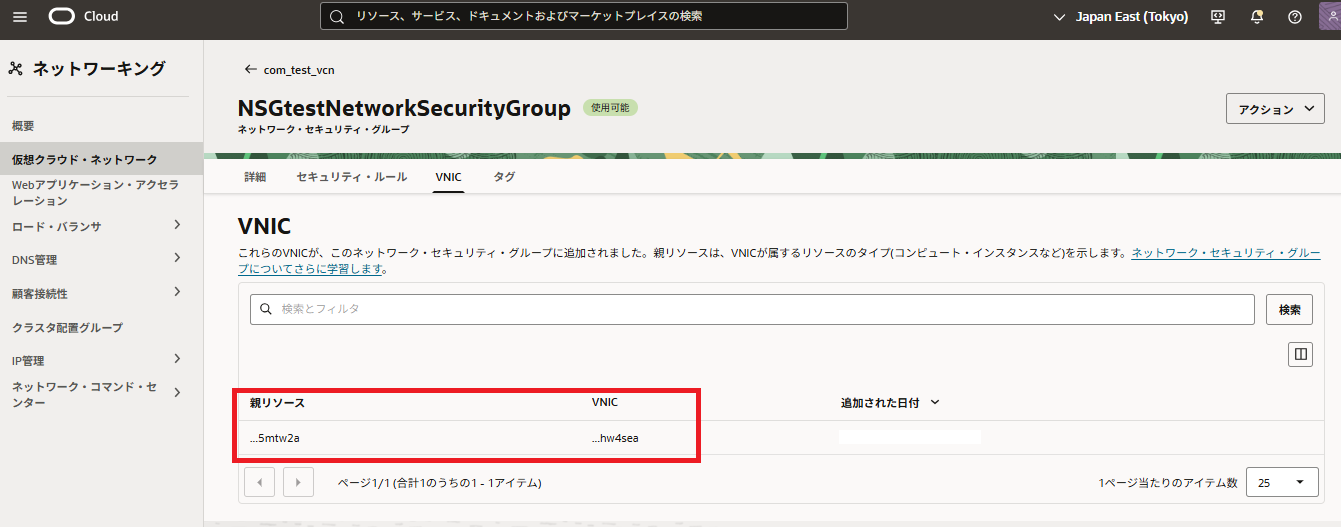Open the アクション dropdown button
The width and height of the screenshot is (1341, 527).
point(1275,109)
